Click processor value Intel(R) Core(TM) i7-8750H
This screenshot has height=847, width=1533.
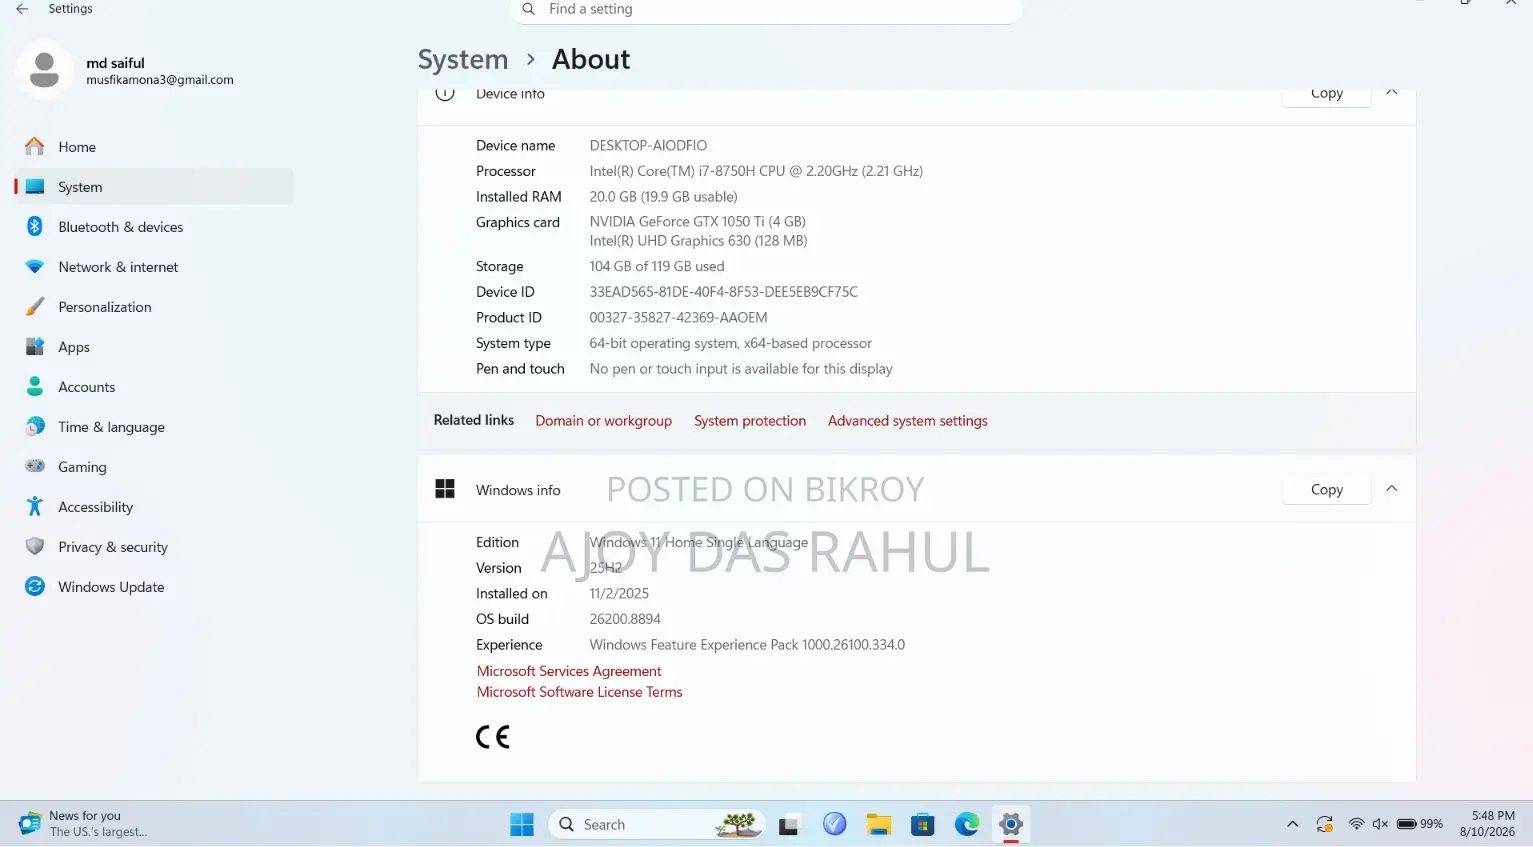click(x=756, y=171)
